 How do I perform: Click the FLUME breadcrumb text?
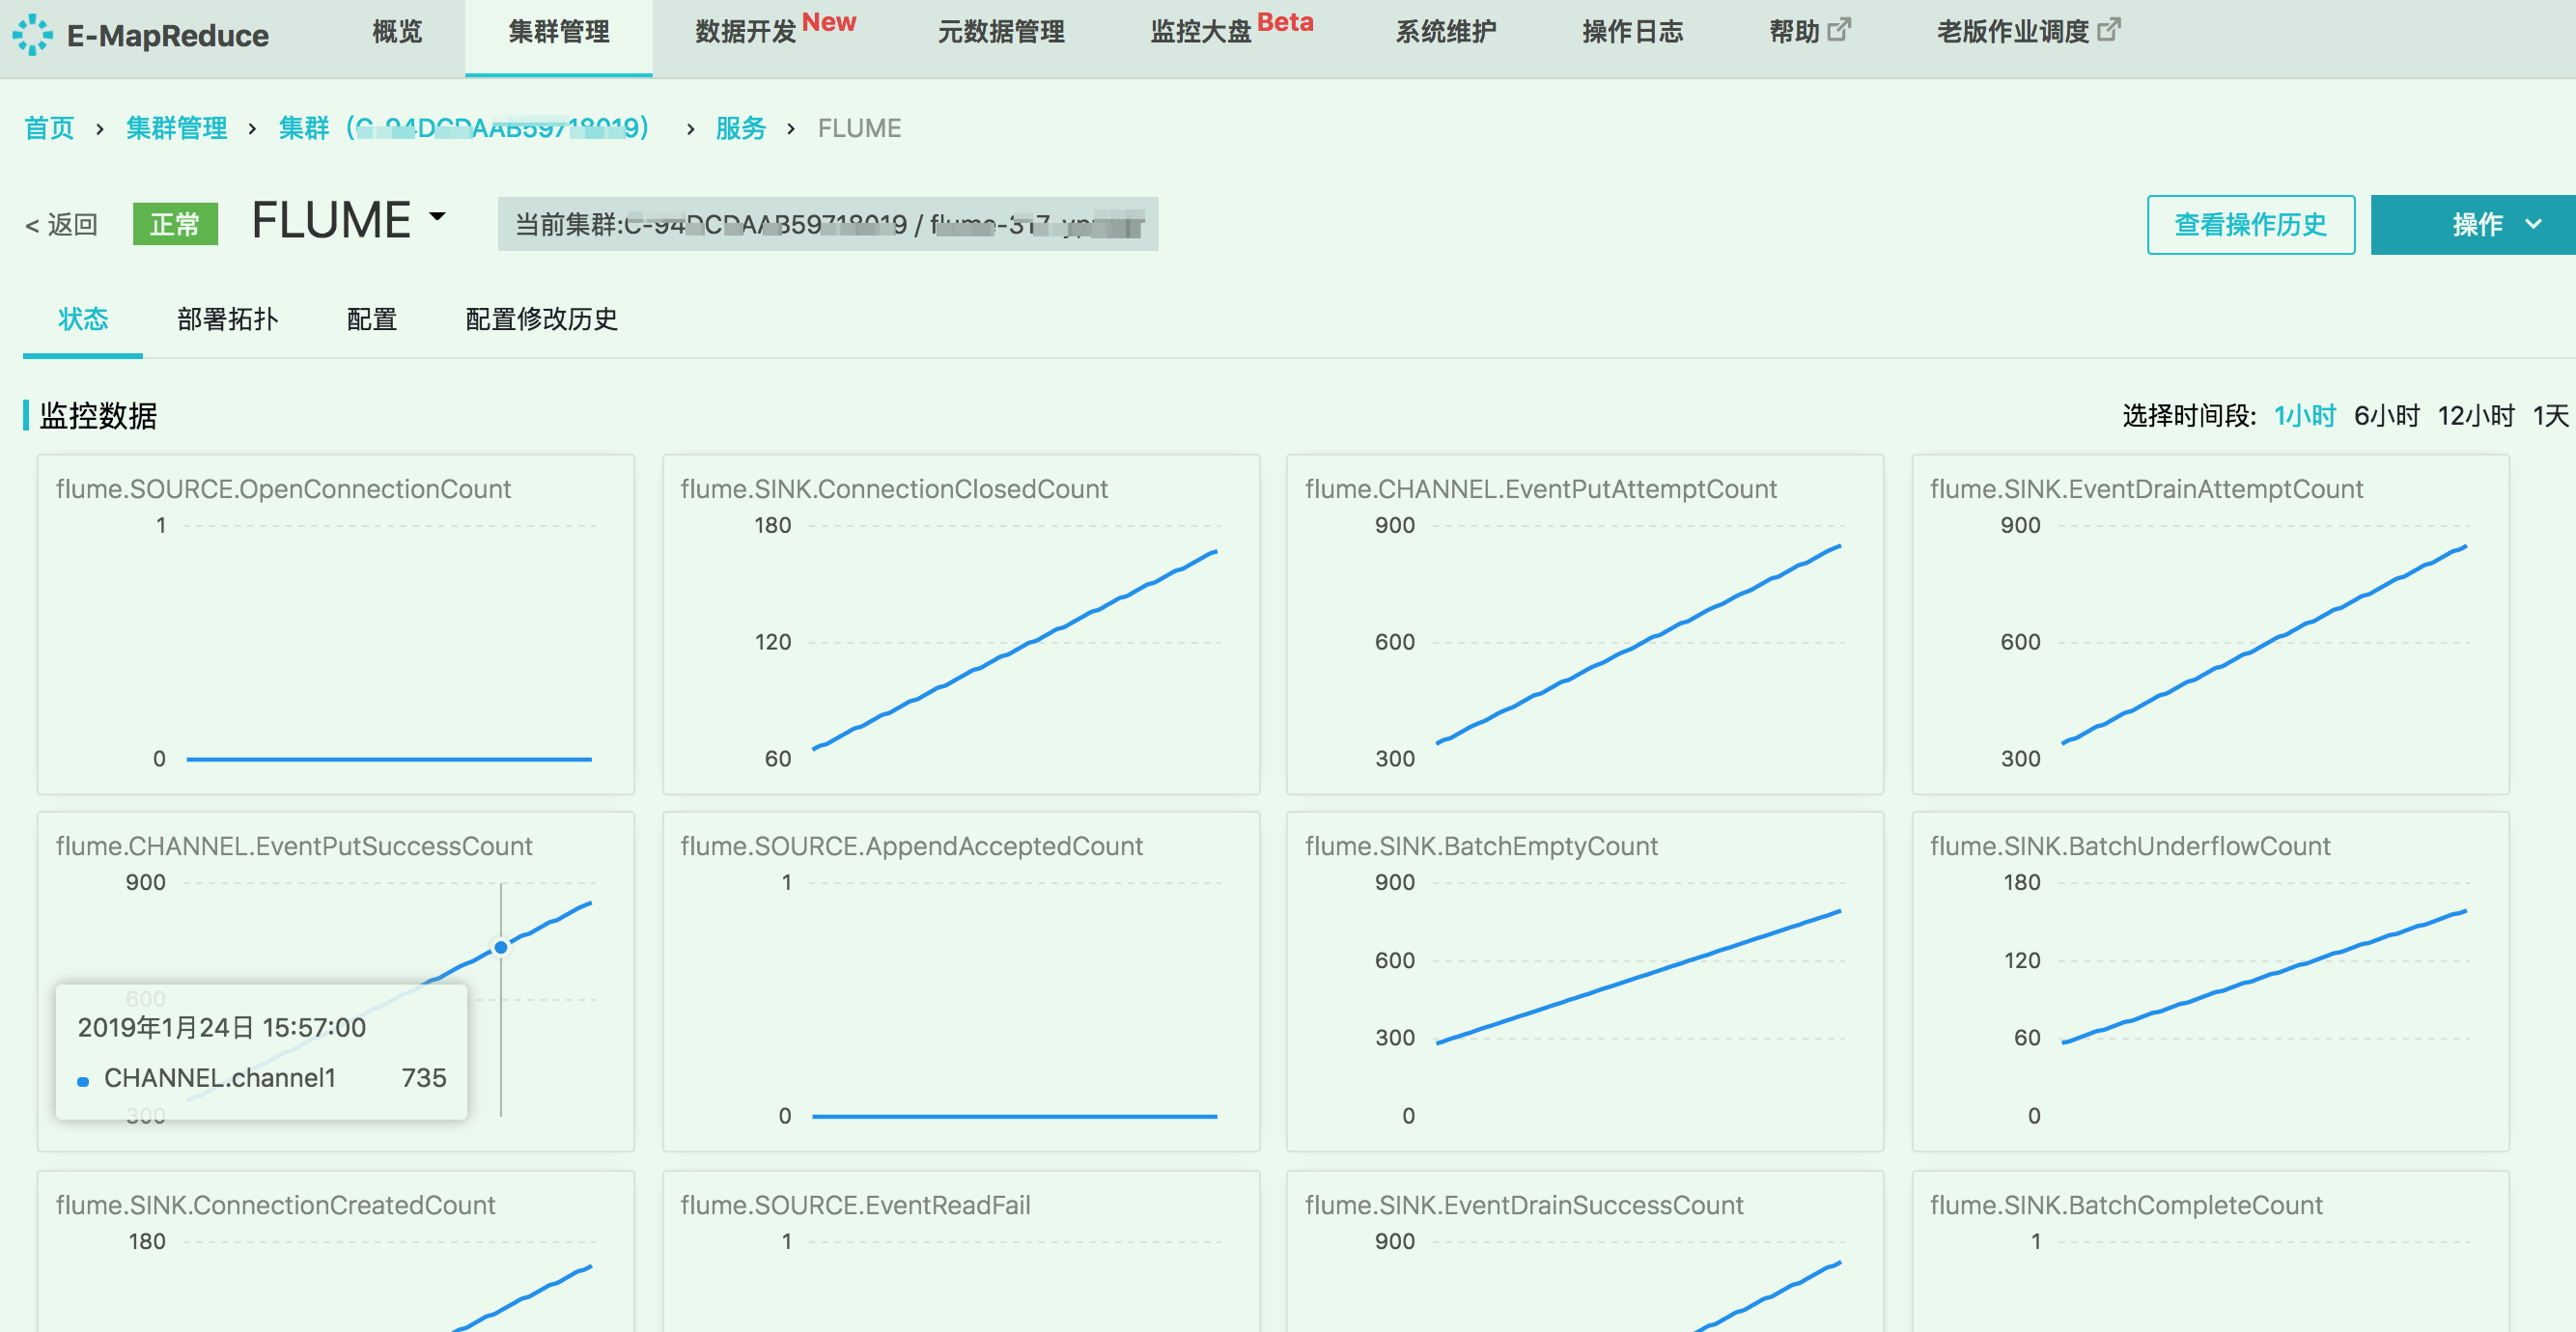(x=859, y=128)
